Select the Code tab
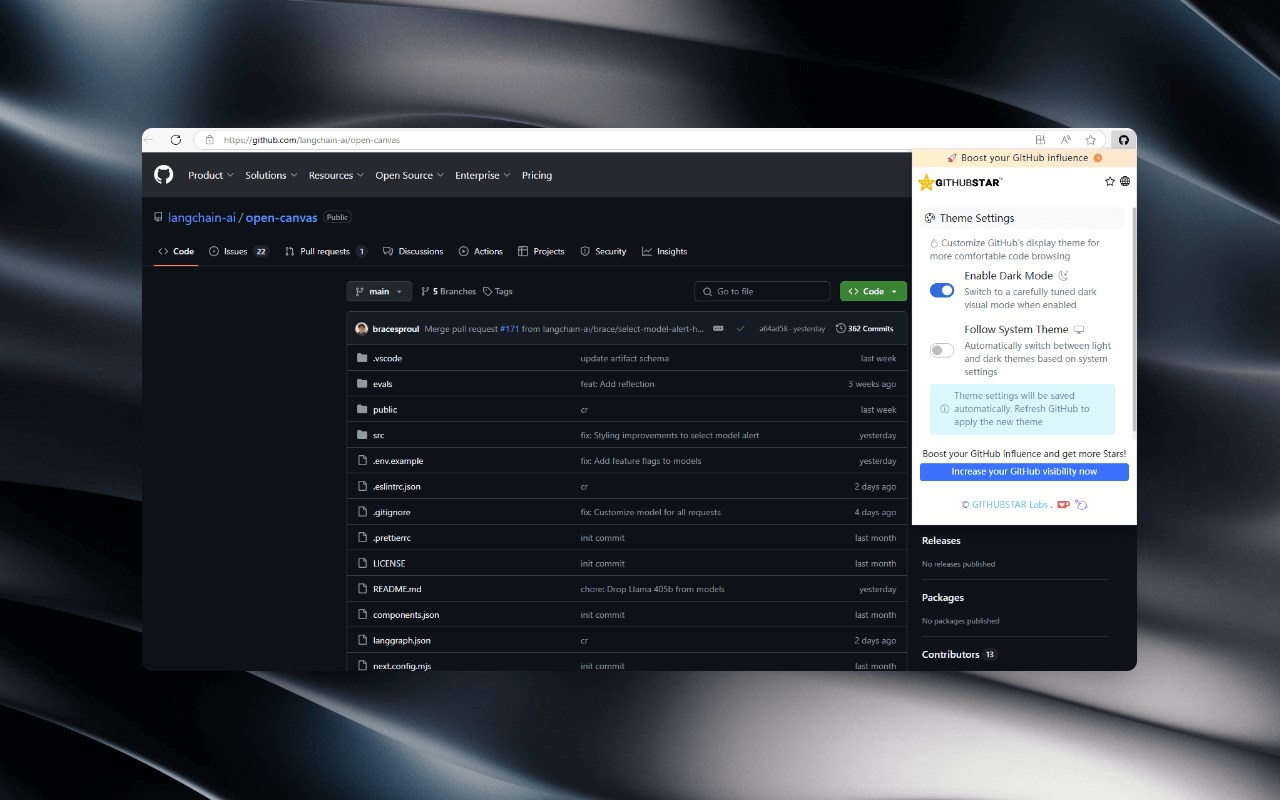Image resolution: width=1280 pixels, height=800 pixels. (176, 251)
